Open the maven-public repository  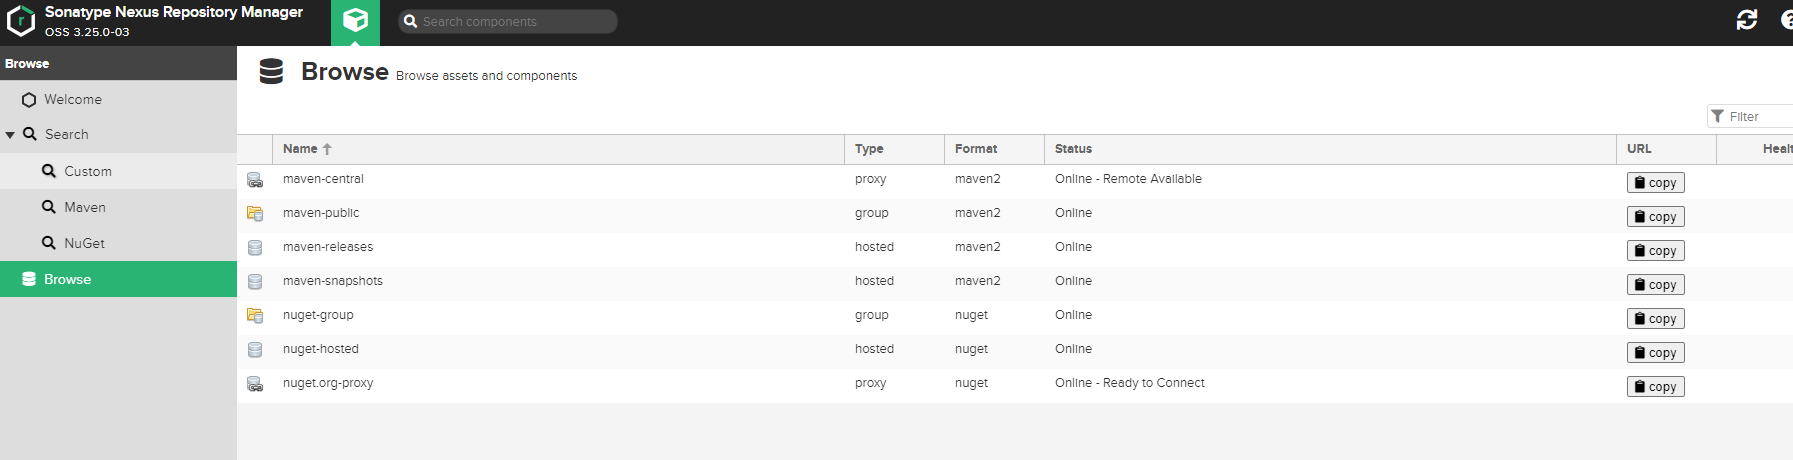[321, 213]
